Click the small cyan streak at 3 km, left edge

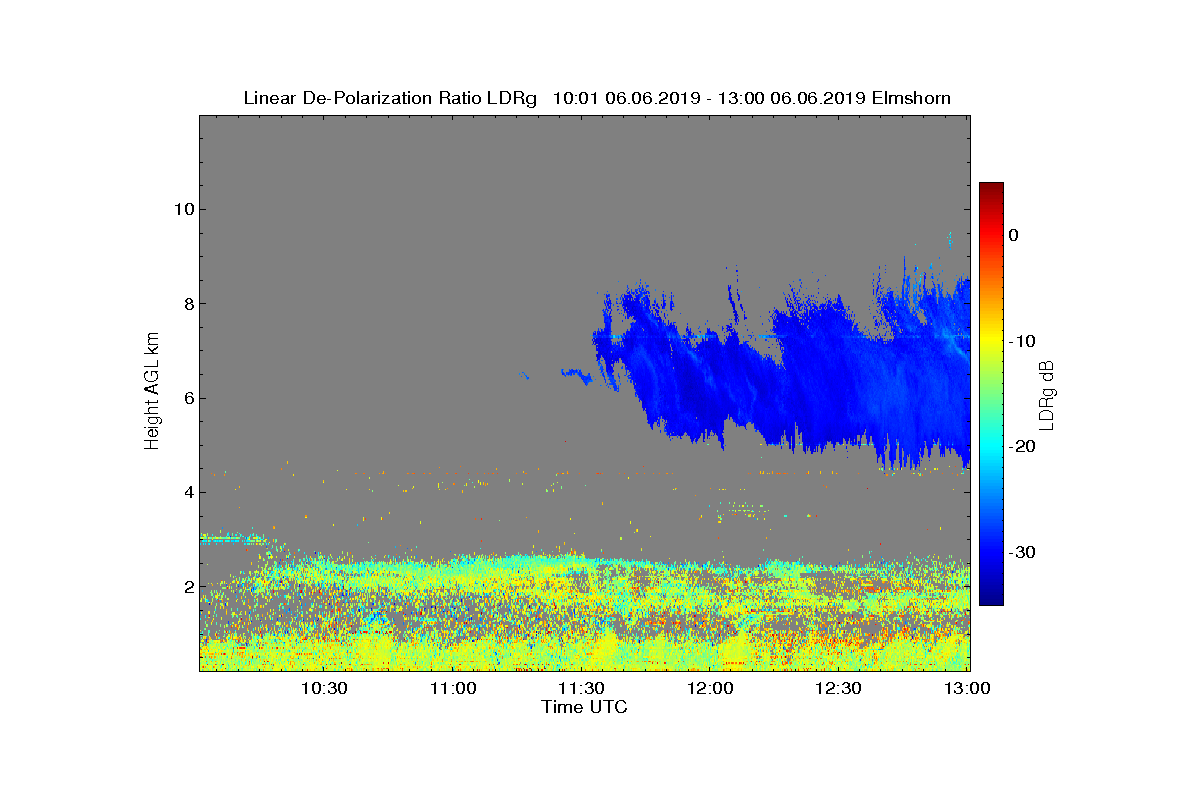(x=232, y=538)
